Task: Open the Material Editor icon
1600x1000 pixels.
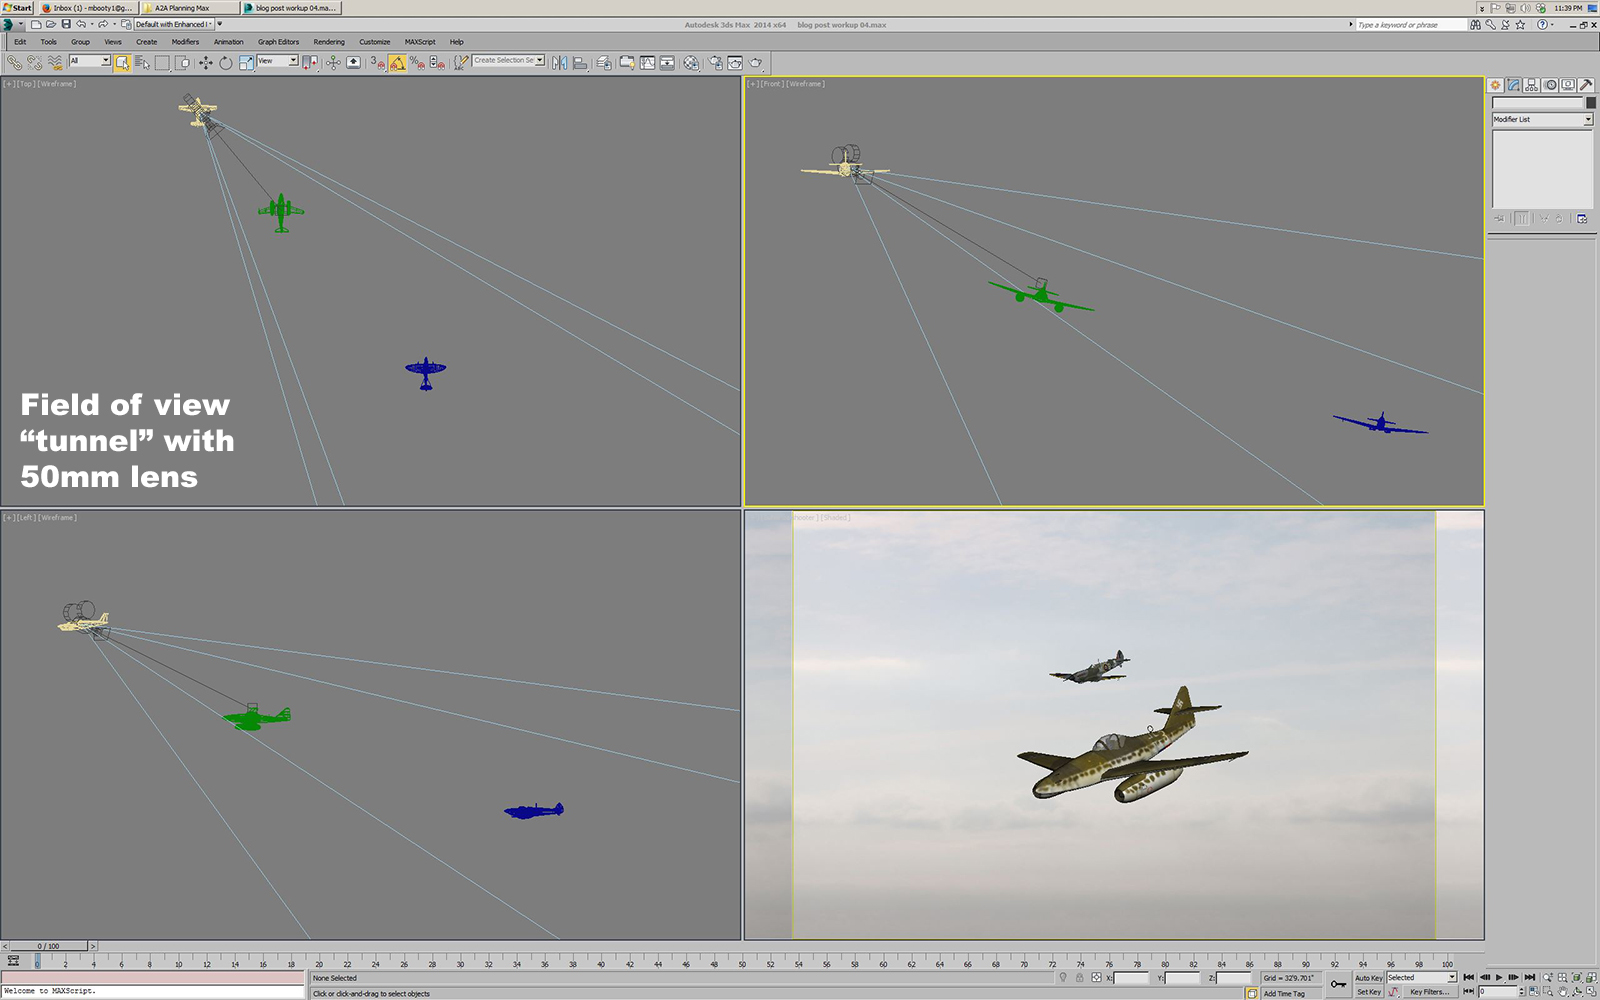Action: (x=691, y=63)
